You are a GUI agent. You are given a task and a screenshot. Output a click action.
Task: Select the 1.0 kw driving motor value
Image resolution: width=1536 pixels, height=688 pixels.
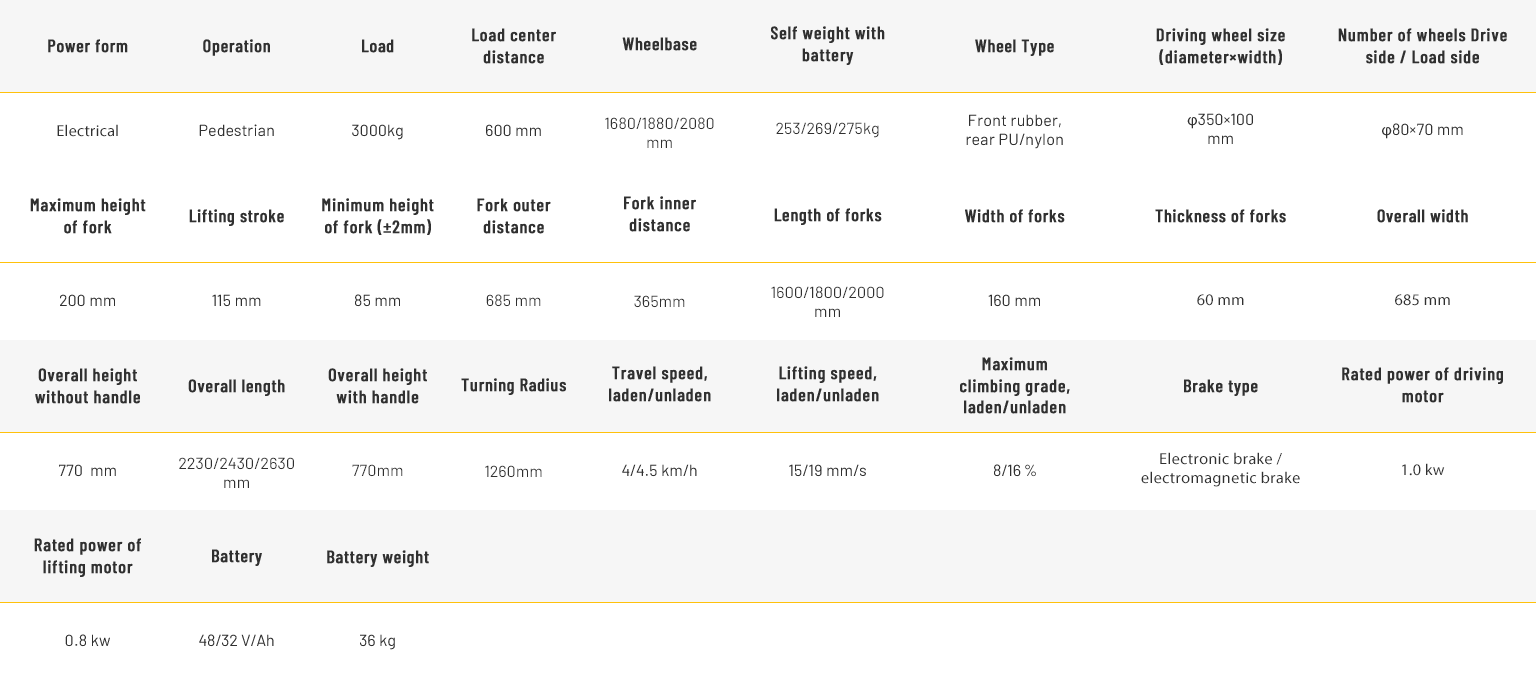1422,470
